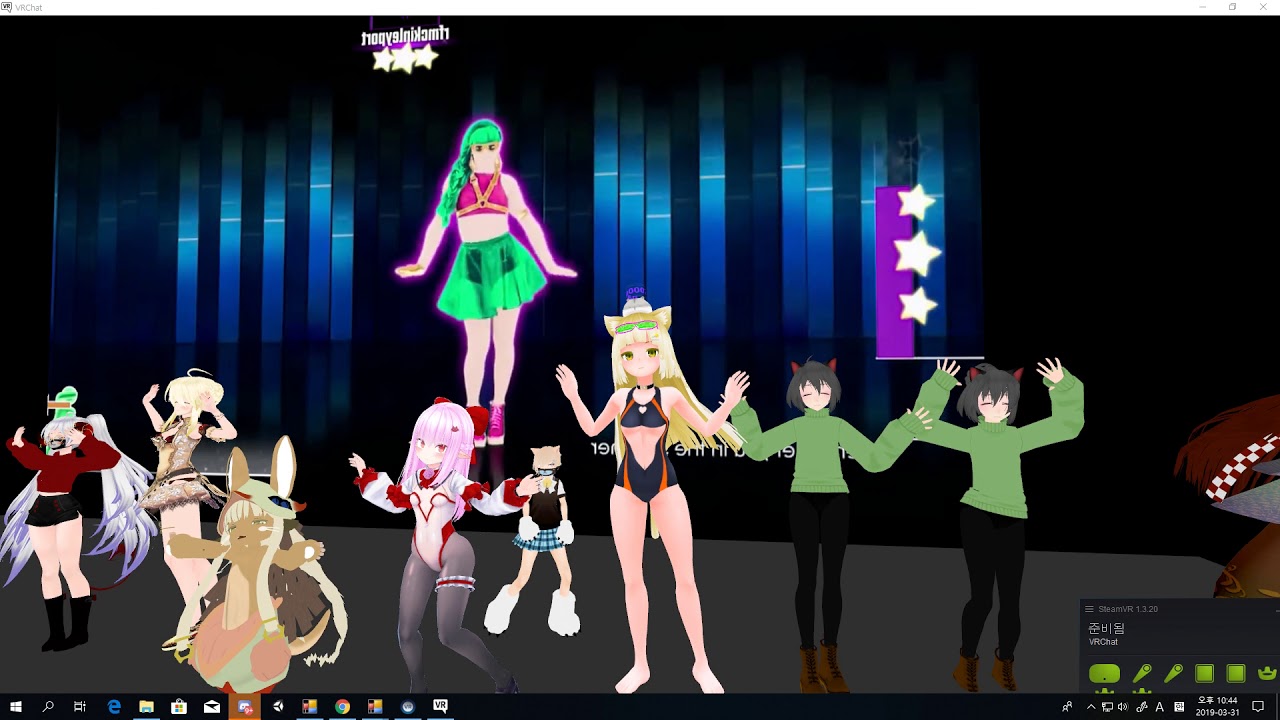Viewport: 1280px width, 720px height.
Task: Switch to the VR taskbar app icon
Action: click(x=440, y=706)
